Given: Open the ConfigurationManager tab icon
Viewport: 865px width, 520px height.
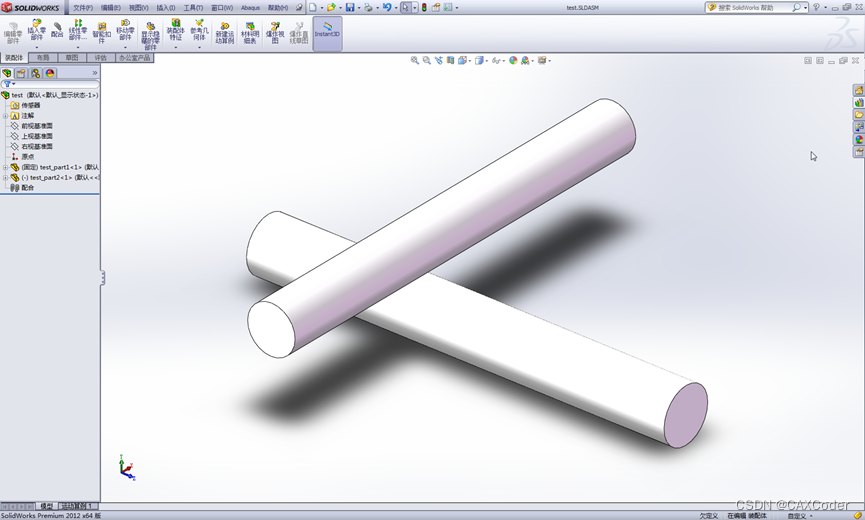Looking at the screenshot, I should click(x=36, y=73).
